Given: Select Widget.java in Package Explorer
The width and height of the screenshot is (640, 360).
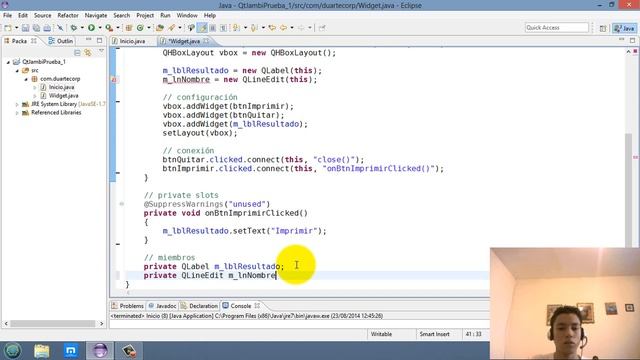Looking at the screenshot, I should pos(63,96).
